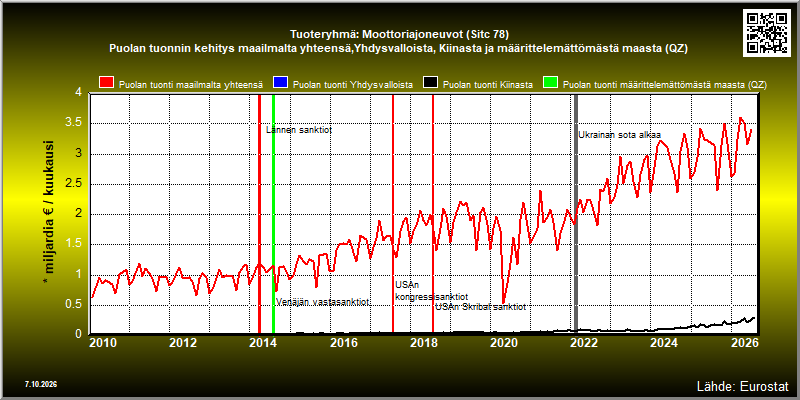Click the black China line end at 2026
Screen dimensions: 800x400
753,318
